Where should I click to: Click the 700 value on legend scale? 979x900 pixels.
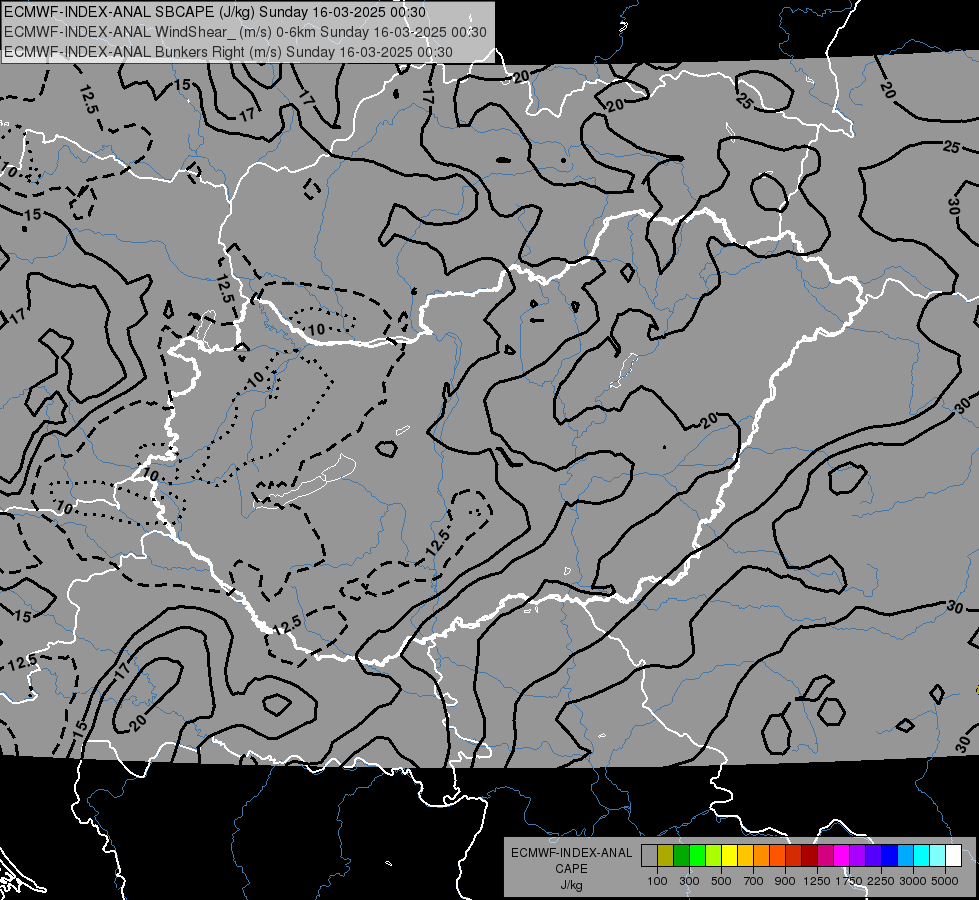pyautogui.click(x=754, y=881)
